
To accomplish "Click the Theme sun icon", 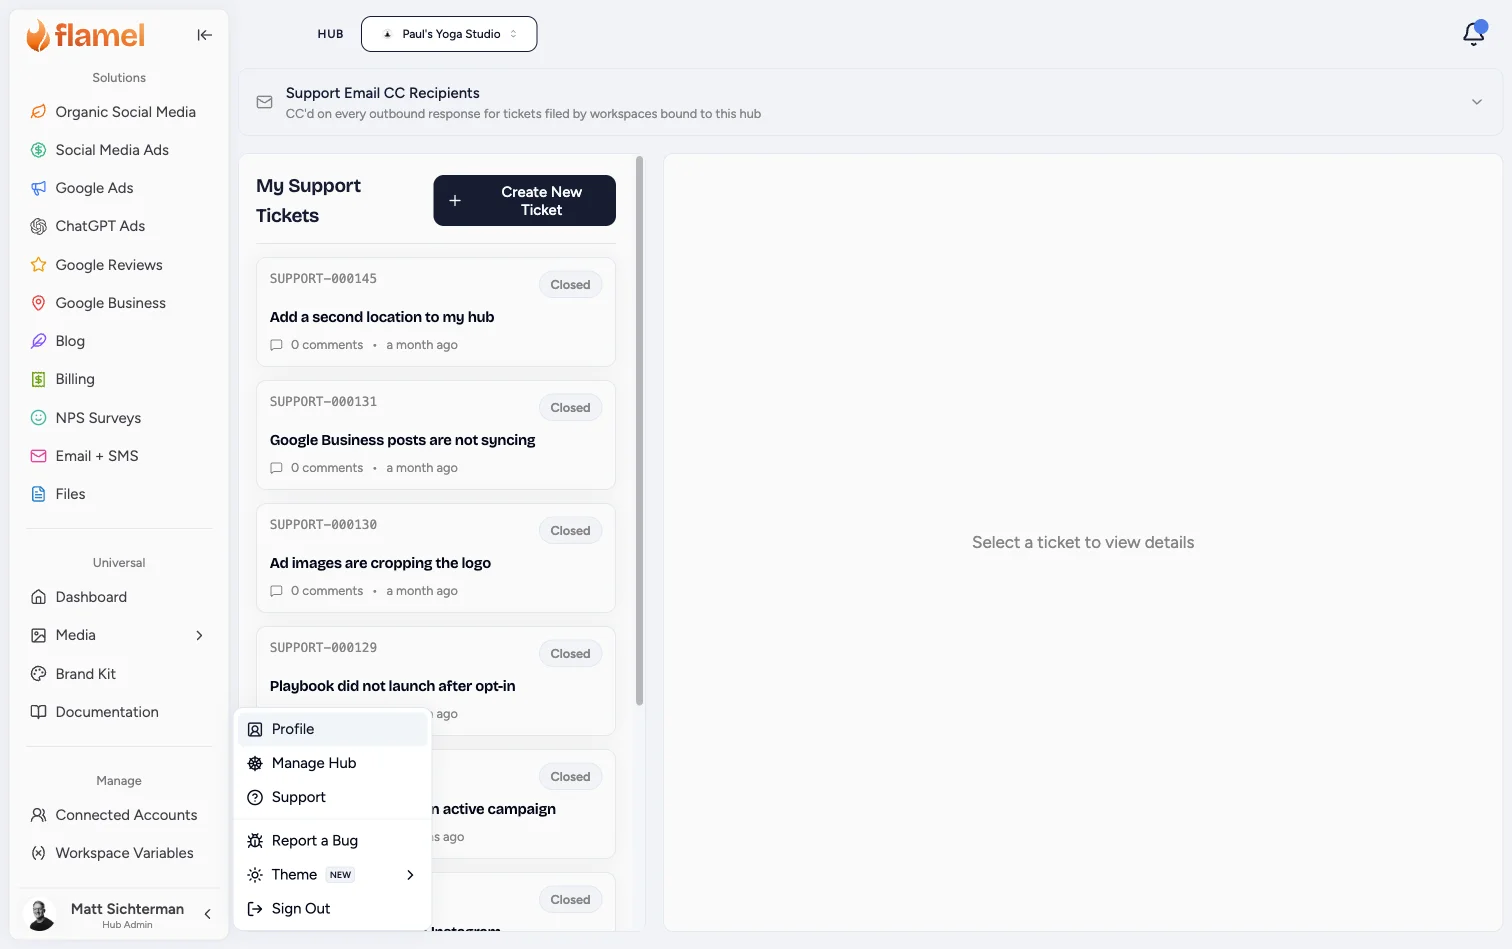I will (x=255, y=875).
